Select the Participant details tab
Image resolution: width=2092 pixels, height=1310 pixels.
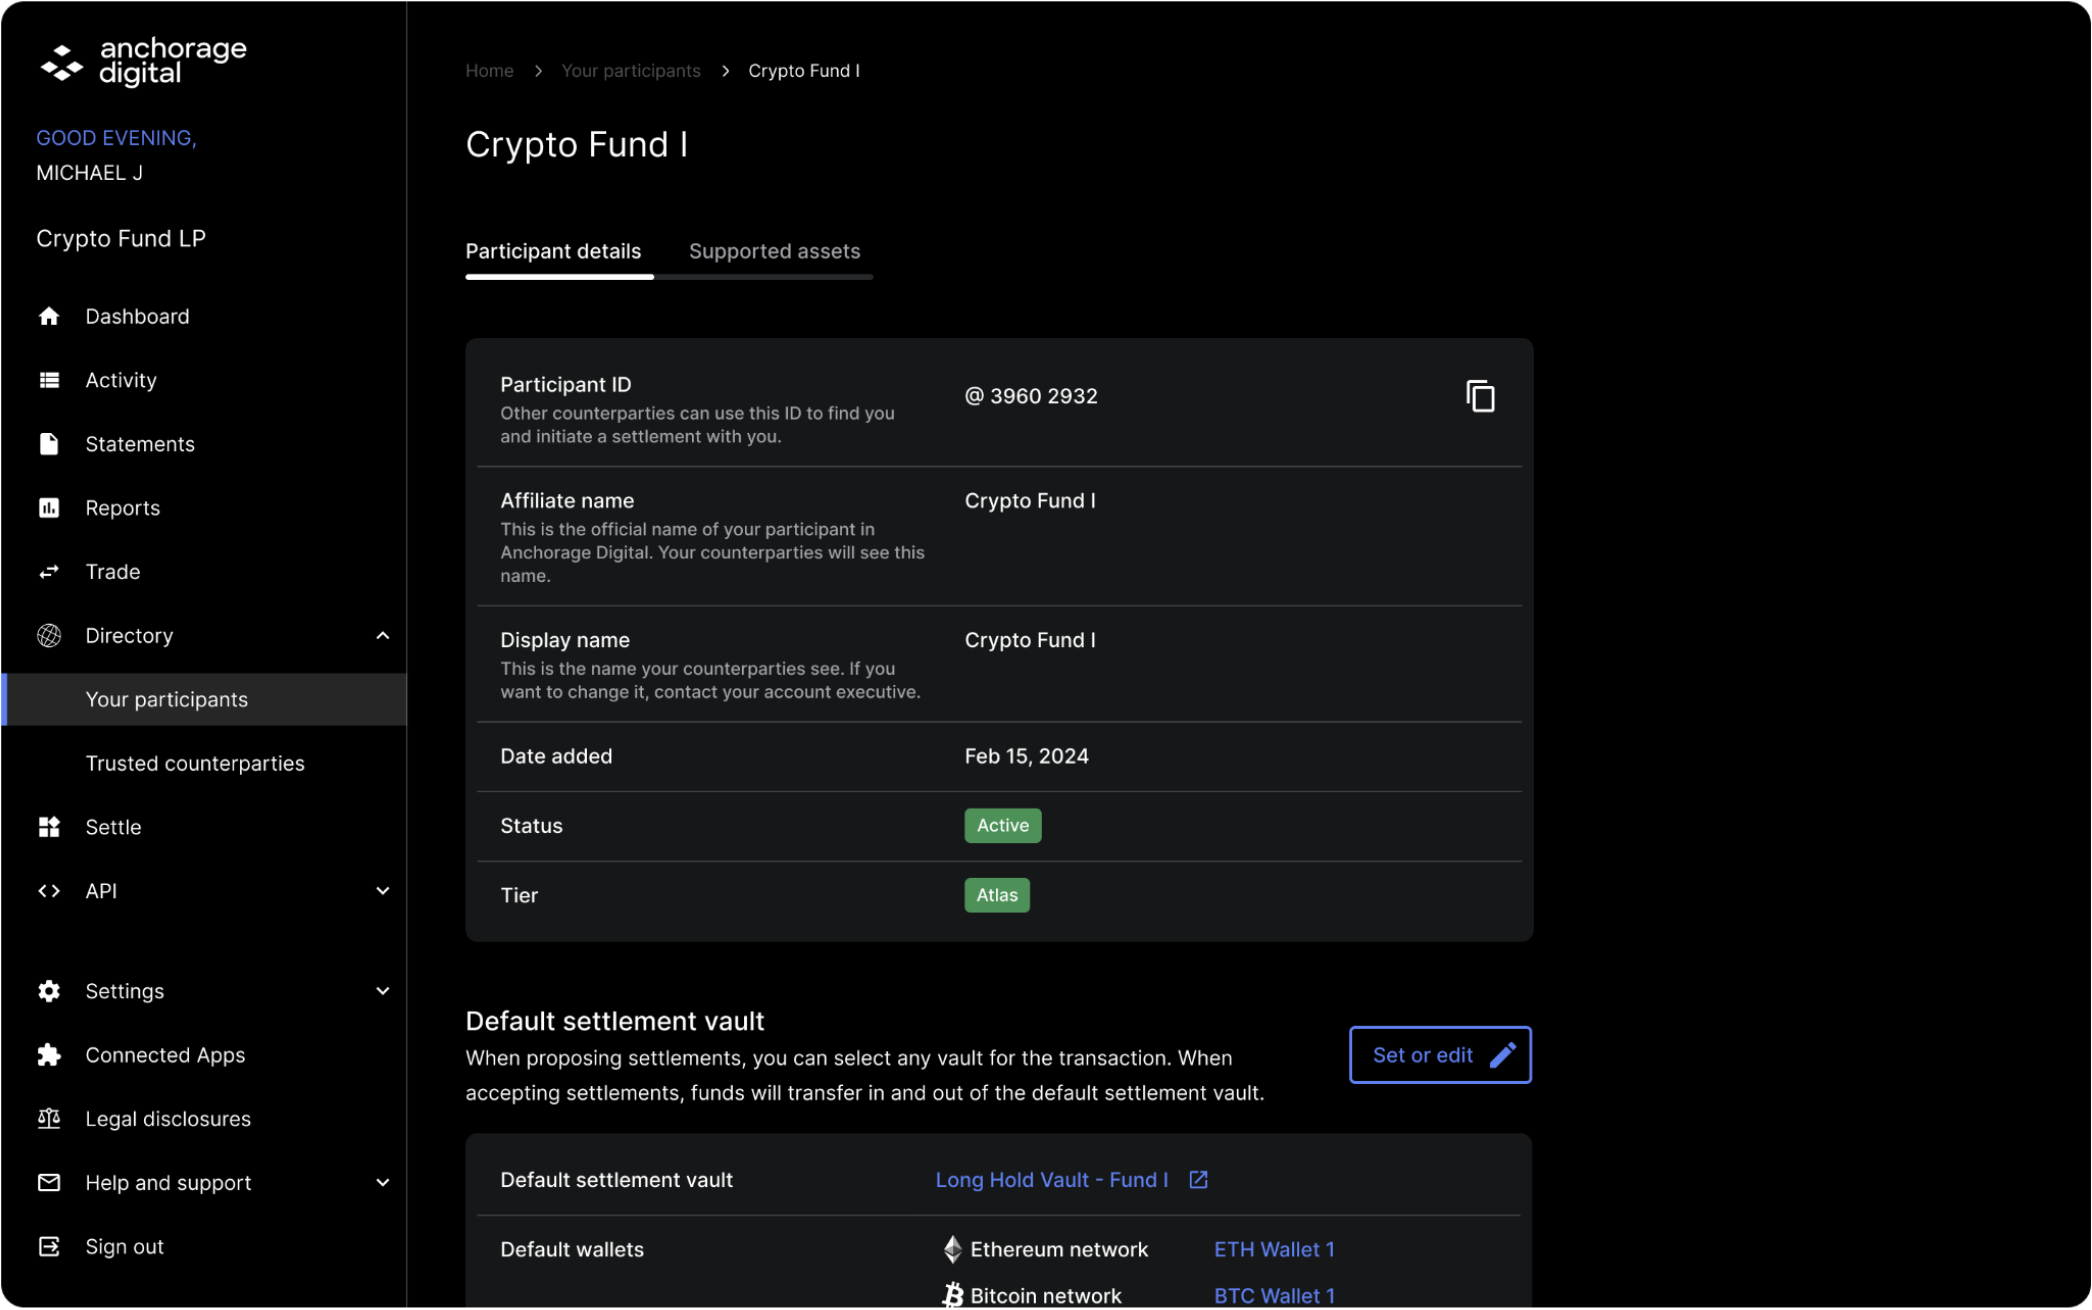pos(554,252)
